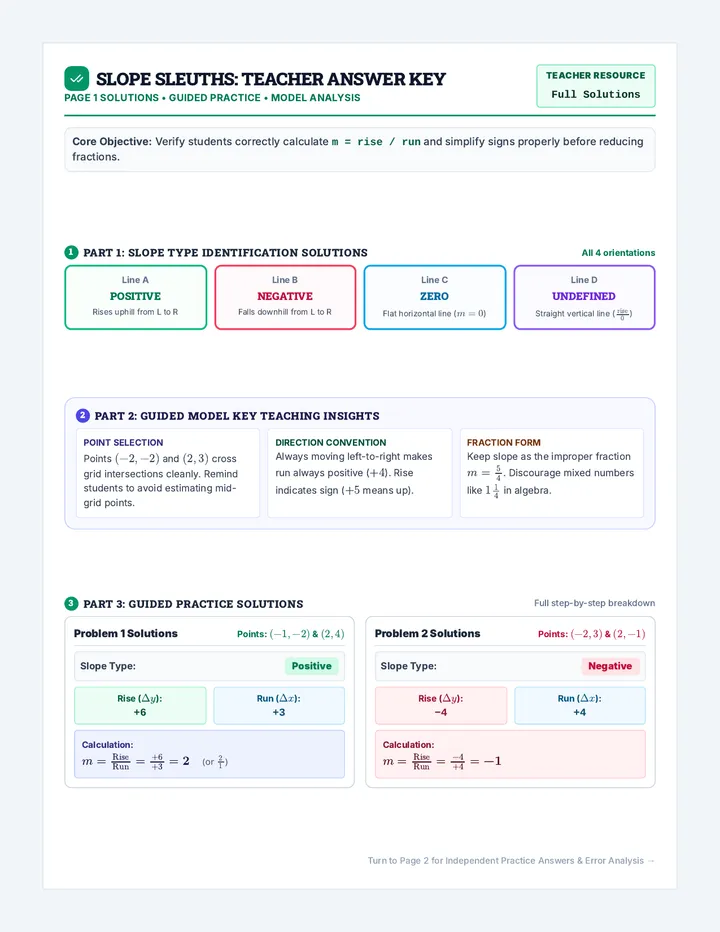720x932 pixels.
Task: Click the green checkmark logo icon
Action: (77, 78)
